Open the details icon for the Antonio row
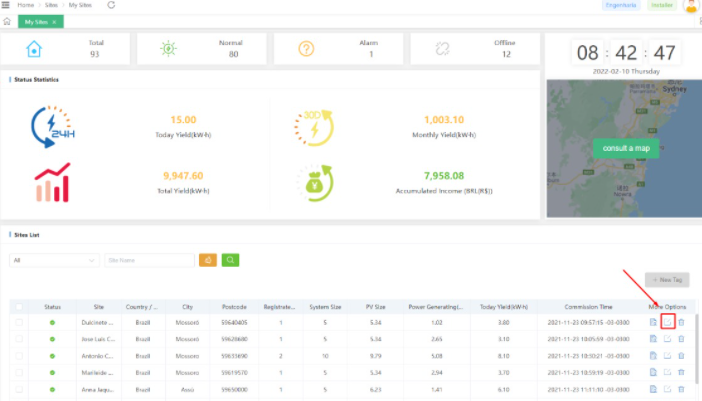Viewport: 702px width, 401px height. click(x=653, y=356)
